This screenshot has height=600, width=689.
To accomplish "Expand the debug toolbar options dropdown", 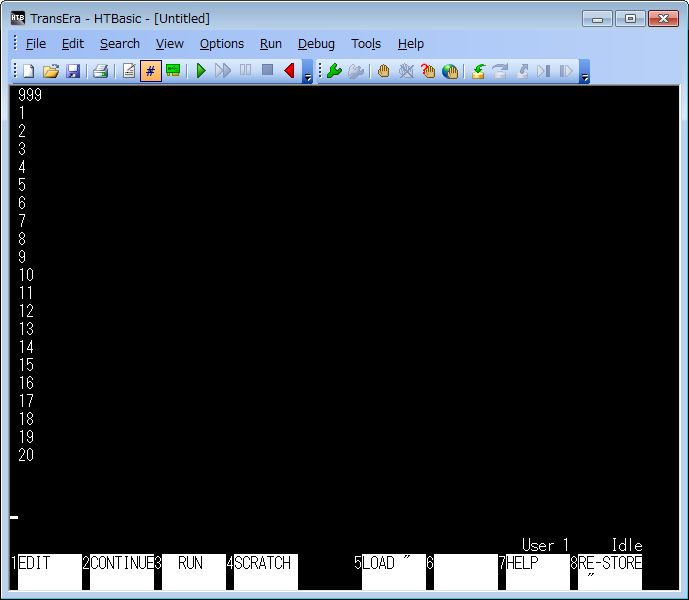I will (584, 72).
